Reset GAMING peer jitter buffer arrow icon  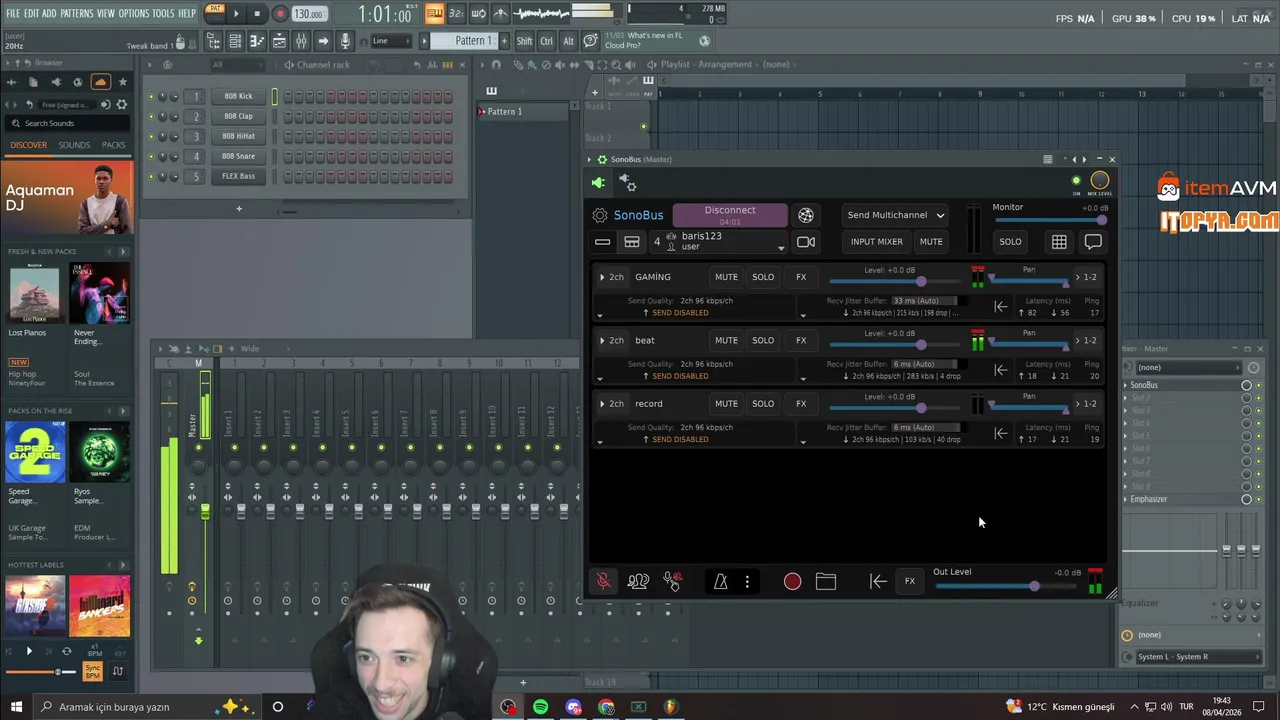click(x=1001, y=307)
